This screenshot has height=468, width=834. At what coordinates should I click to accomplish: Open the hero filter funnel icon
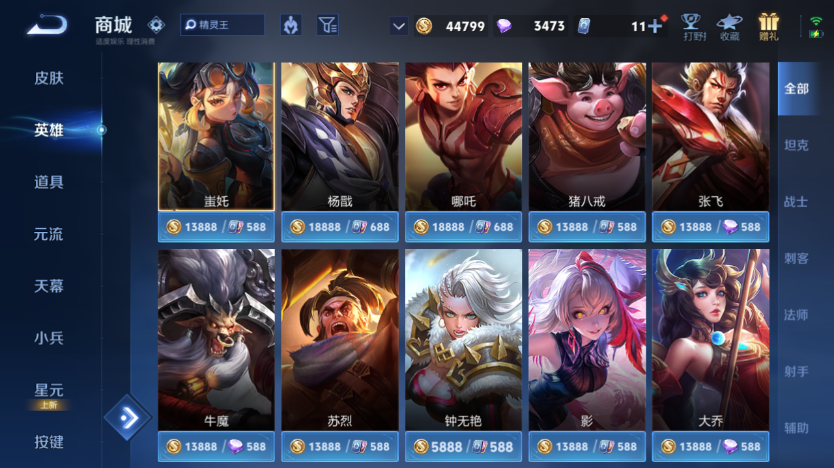(327, 25)
